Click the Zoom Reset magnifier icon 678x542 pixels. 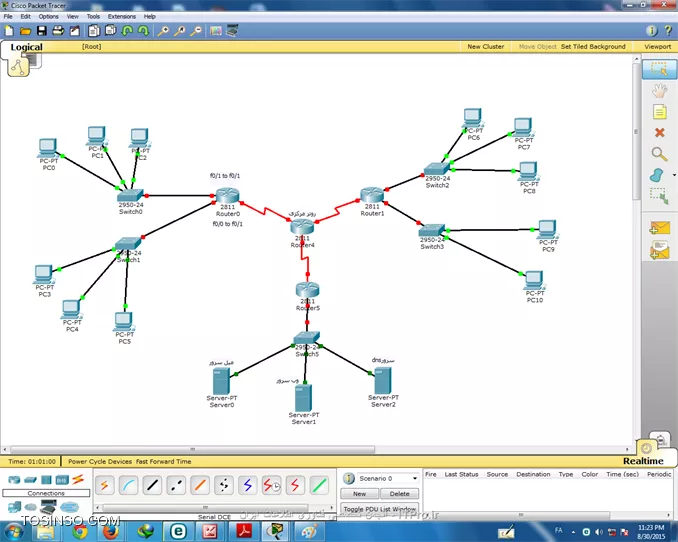179,31
